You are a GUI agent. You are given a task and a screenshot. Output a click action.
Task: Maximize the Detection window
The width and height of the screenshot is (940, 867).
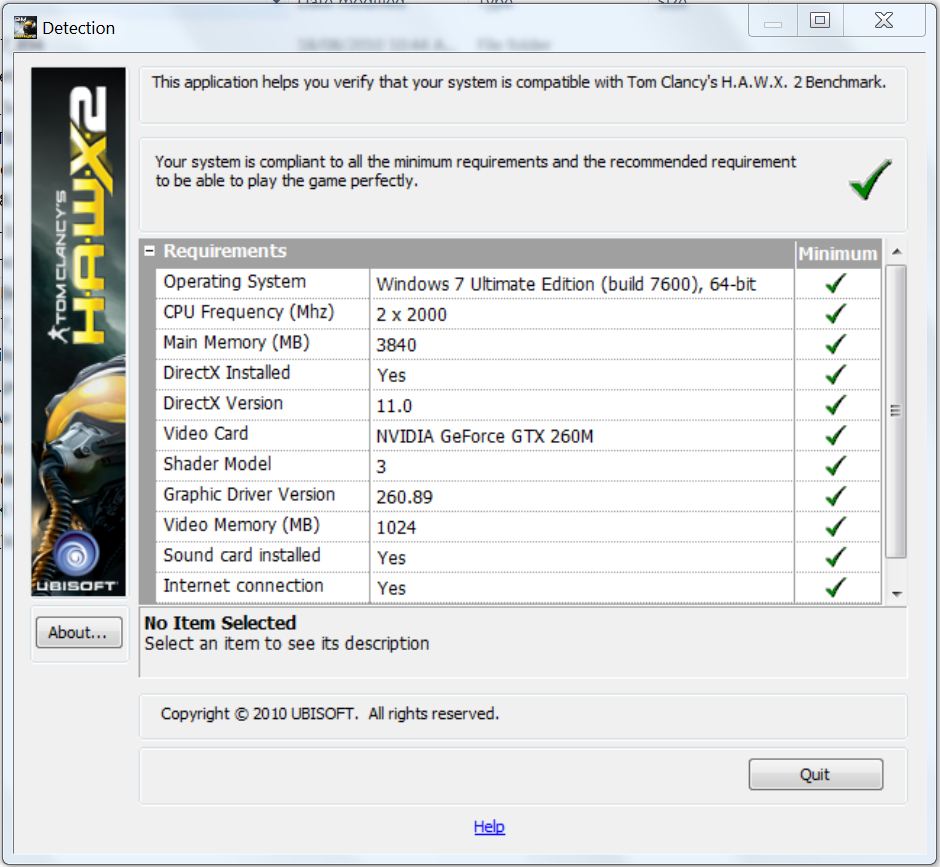click(820, 21)
